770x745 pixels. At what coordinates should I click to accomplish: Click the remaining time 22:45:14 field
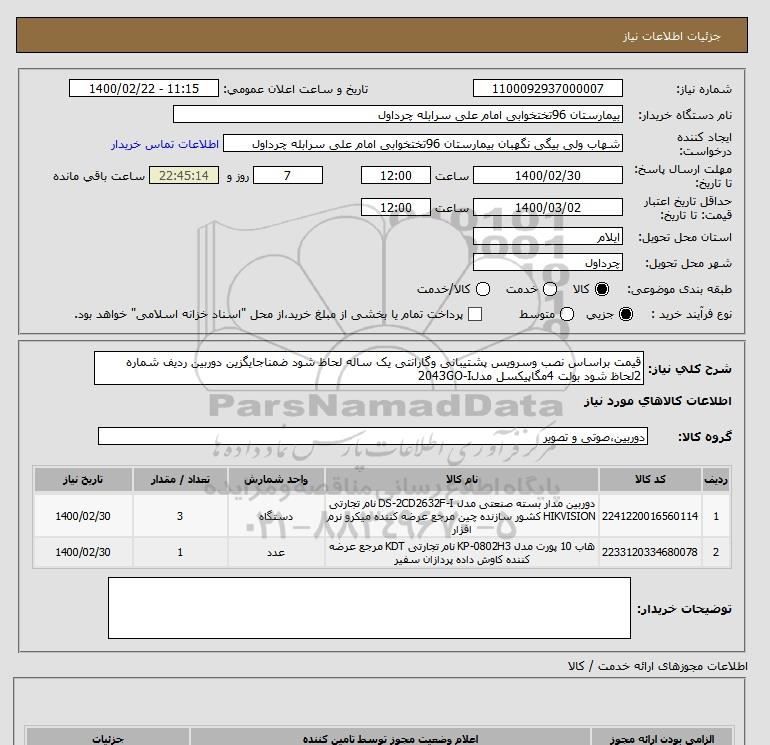point(184,175)
